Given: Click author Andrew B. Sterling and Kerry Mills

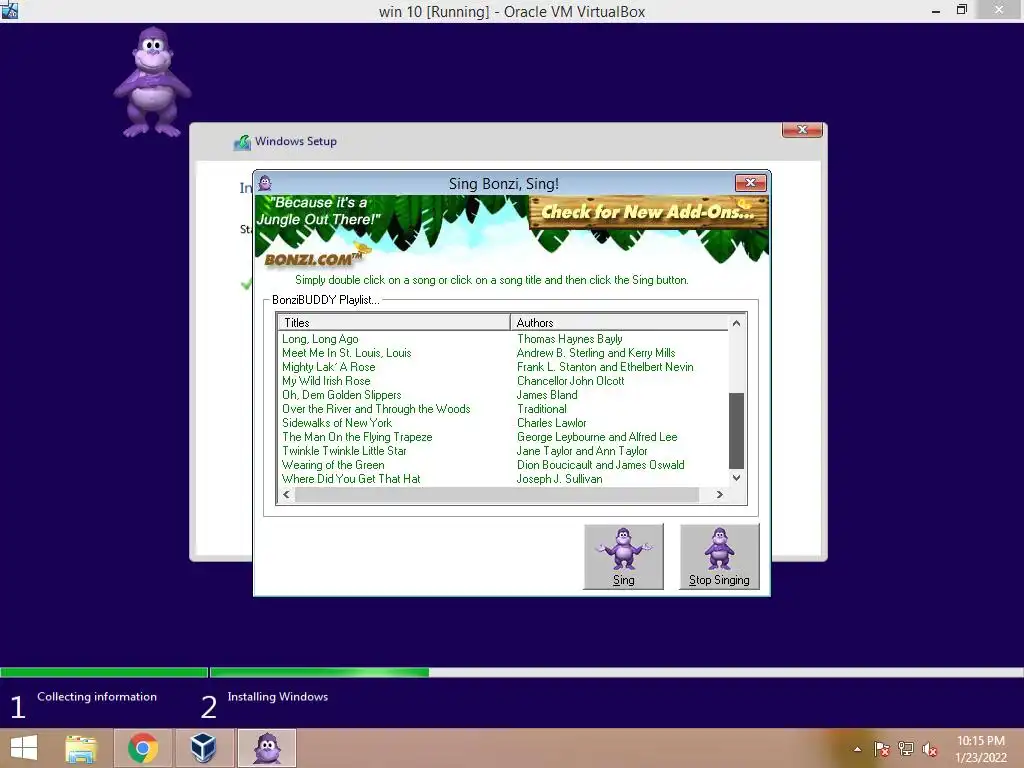Looking at the screenshot, I should (x=596, y=353).
